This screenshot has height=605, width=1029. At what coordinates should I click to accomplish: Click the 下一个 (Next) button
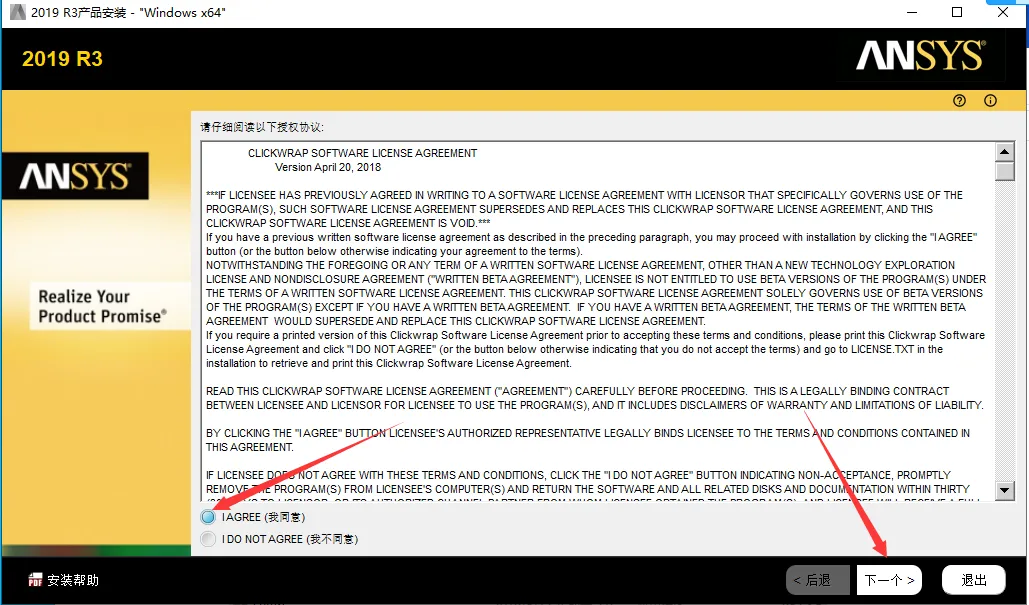(889, 580)
